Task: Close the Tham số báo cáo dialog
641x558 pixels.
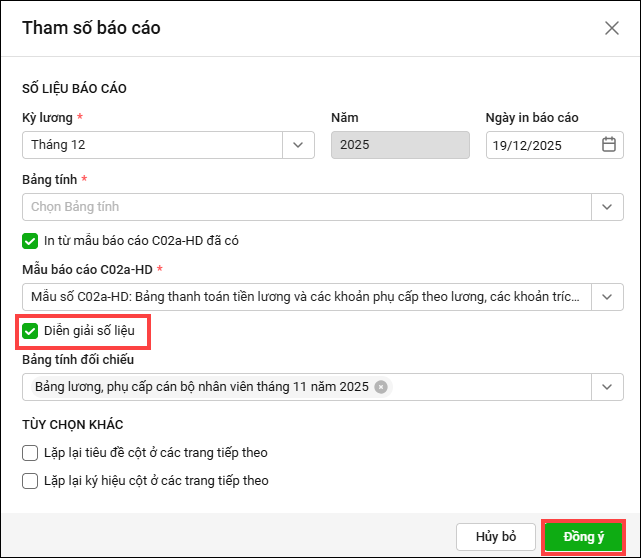Action: click(612, 28)
